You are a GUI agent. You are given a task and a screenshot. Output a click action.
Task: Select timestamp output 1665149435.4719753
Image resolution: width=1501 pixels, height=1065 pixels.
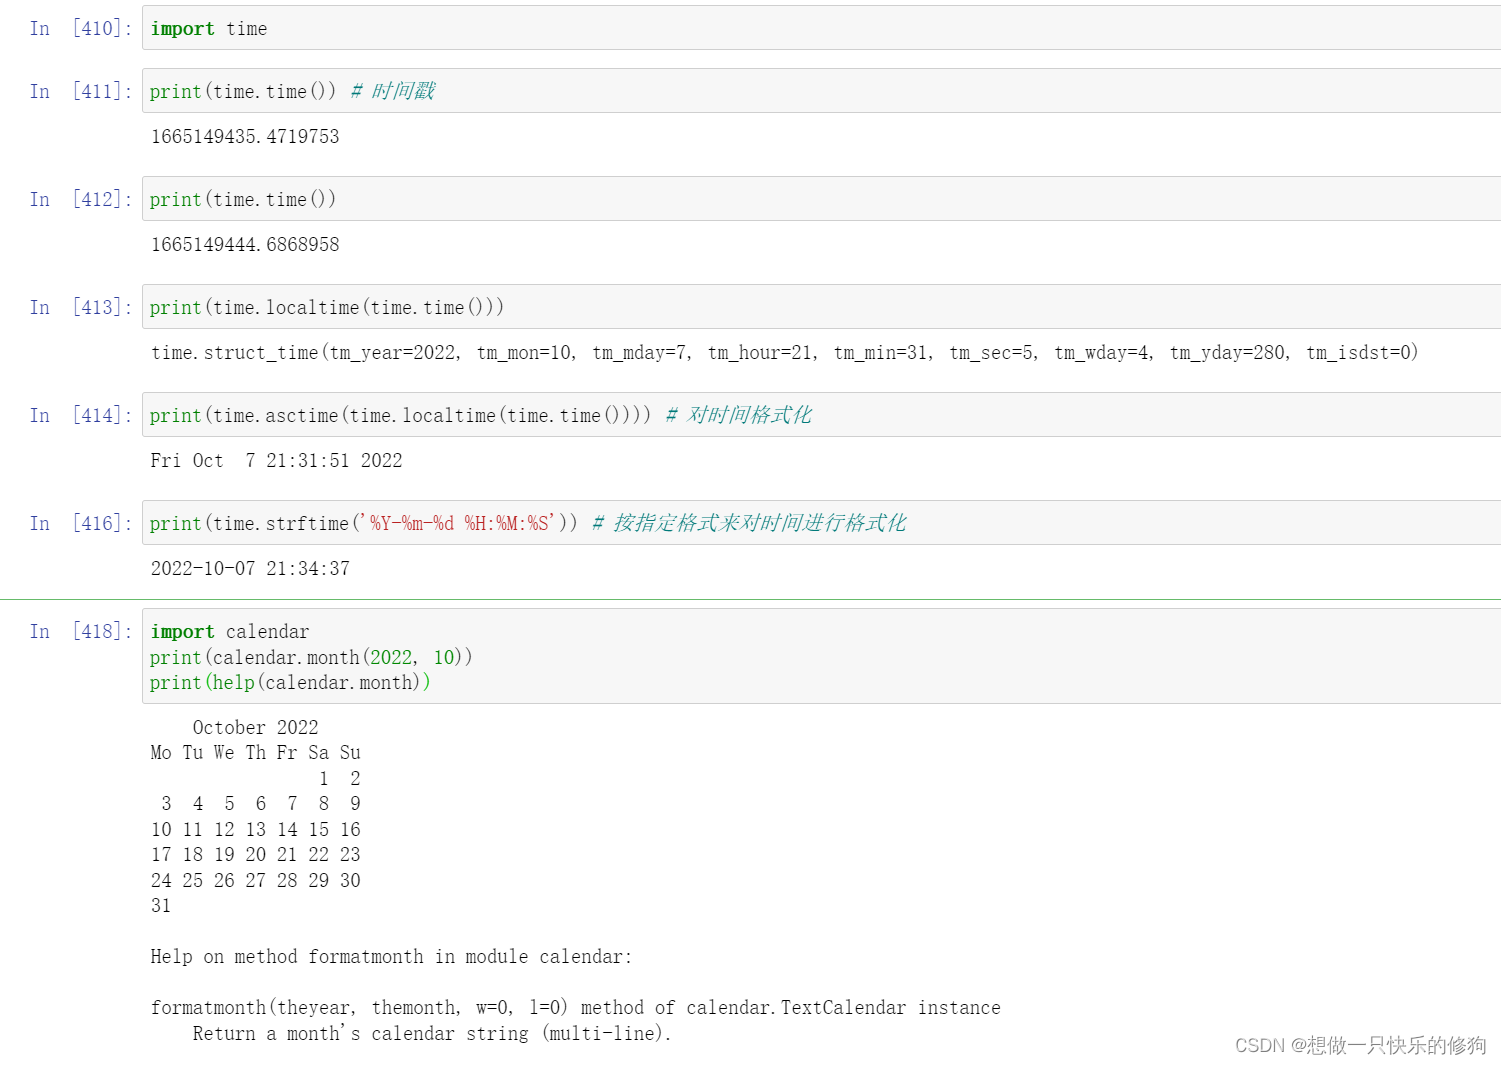tap(244, 137)
